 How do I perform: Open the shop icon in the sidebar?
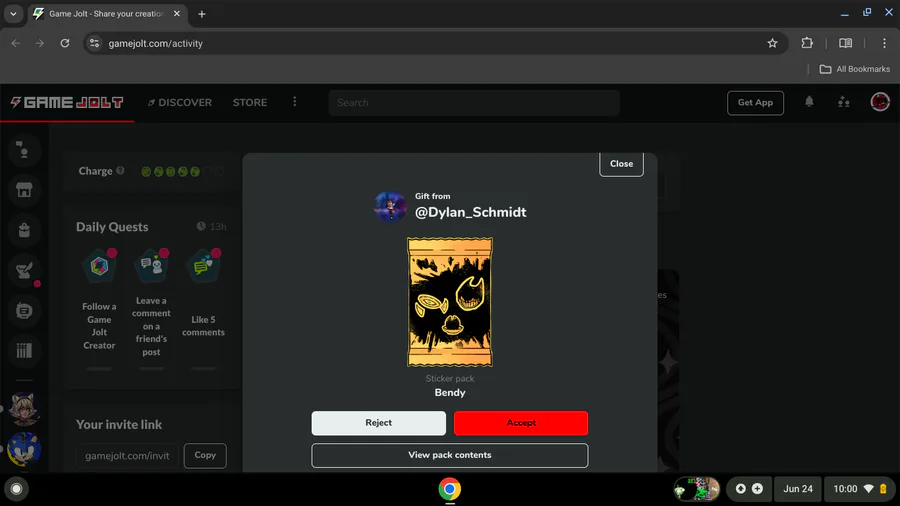pyautogui.click(x=24, y=190)
